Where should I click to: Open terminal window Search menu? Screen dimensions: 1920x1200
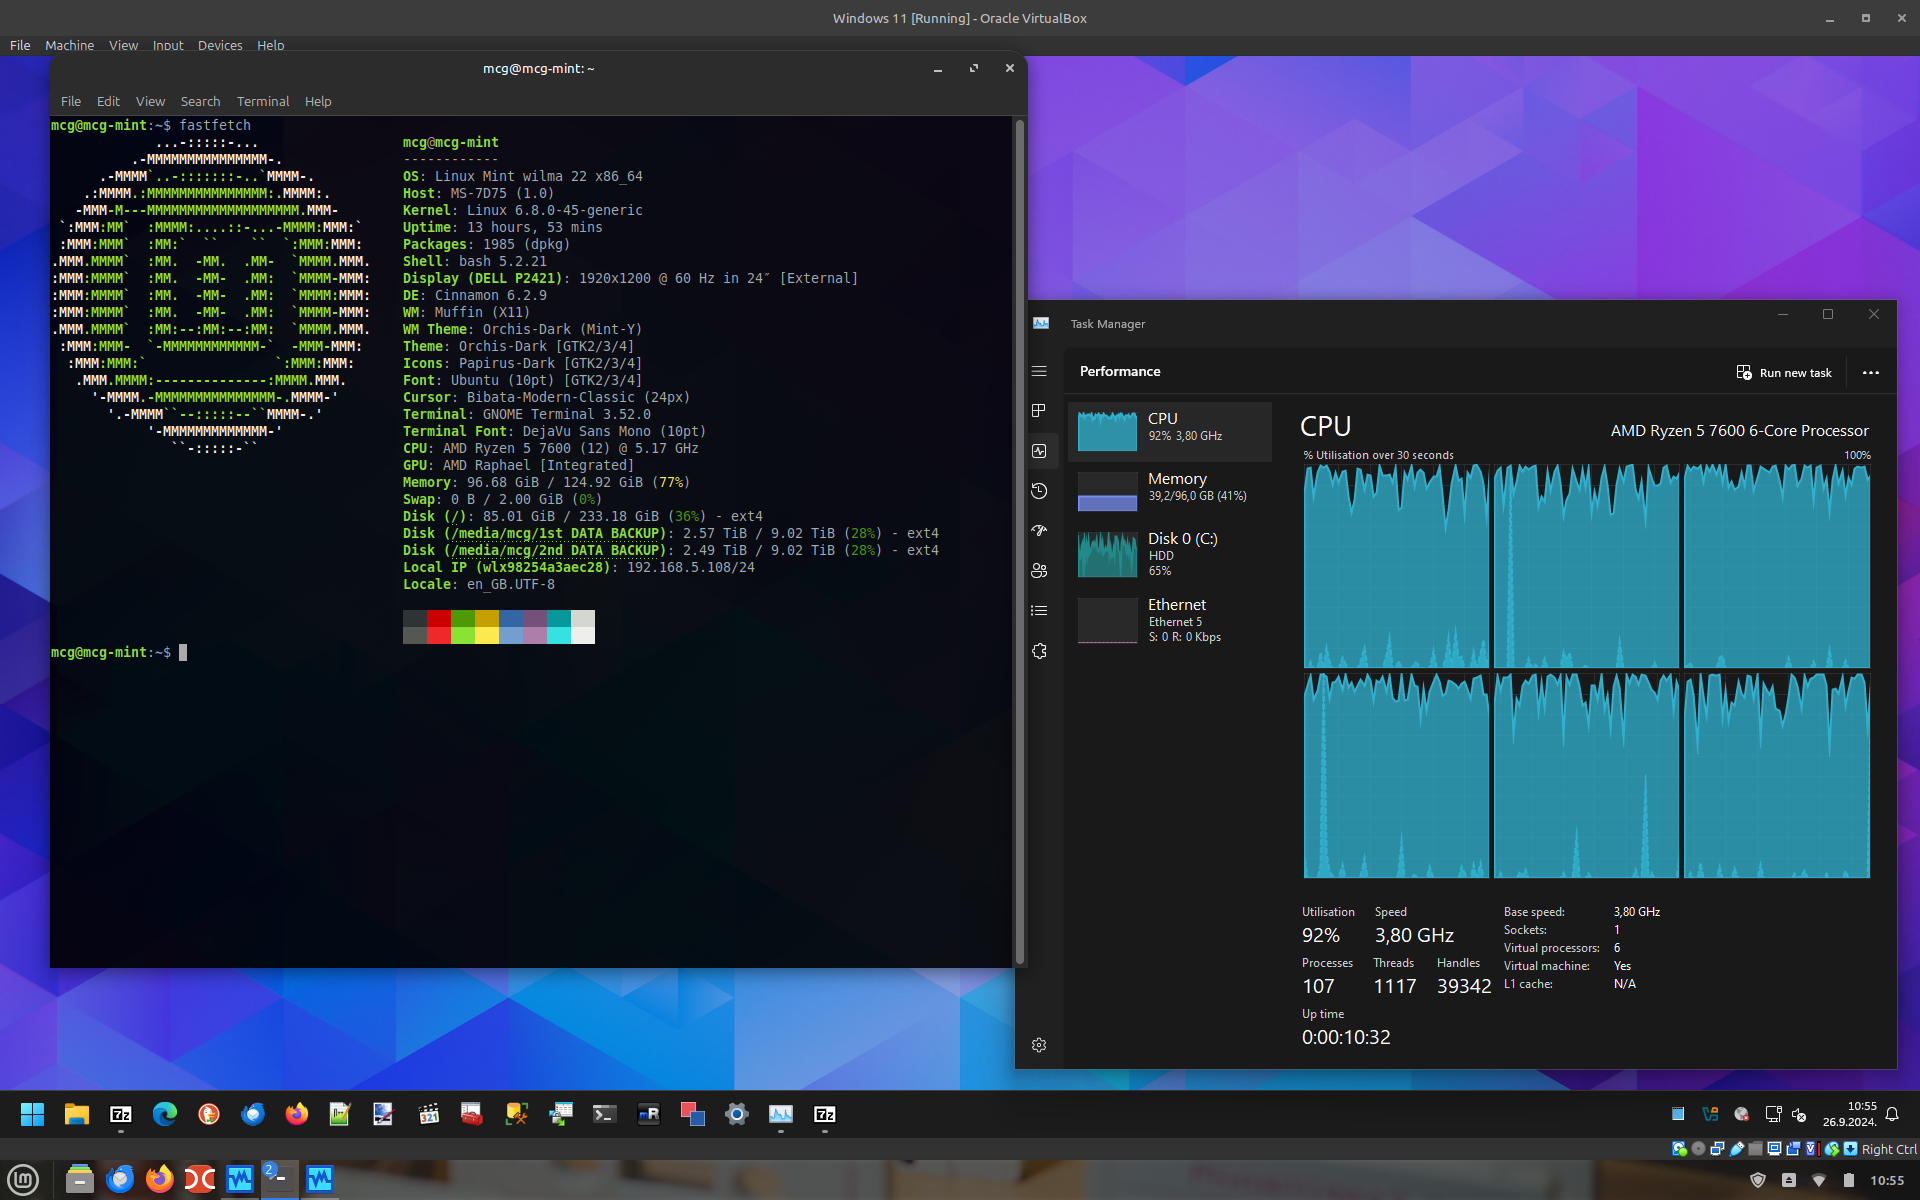tap(200, 101)
